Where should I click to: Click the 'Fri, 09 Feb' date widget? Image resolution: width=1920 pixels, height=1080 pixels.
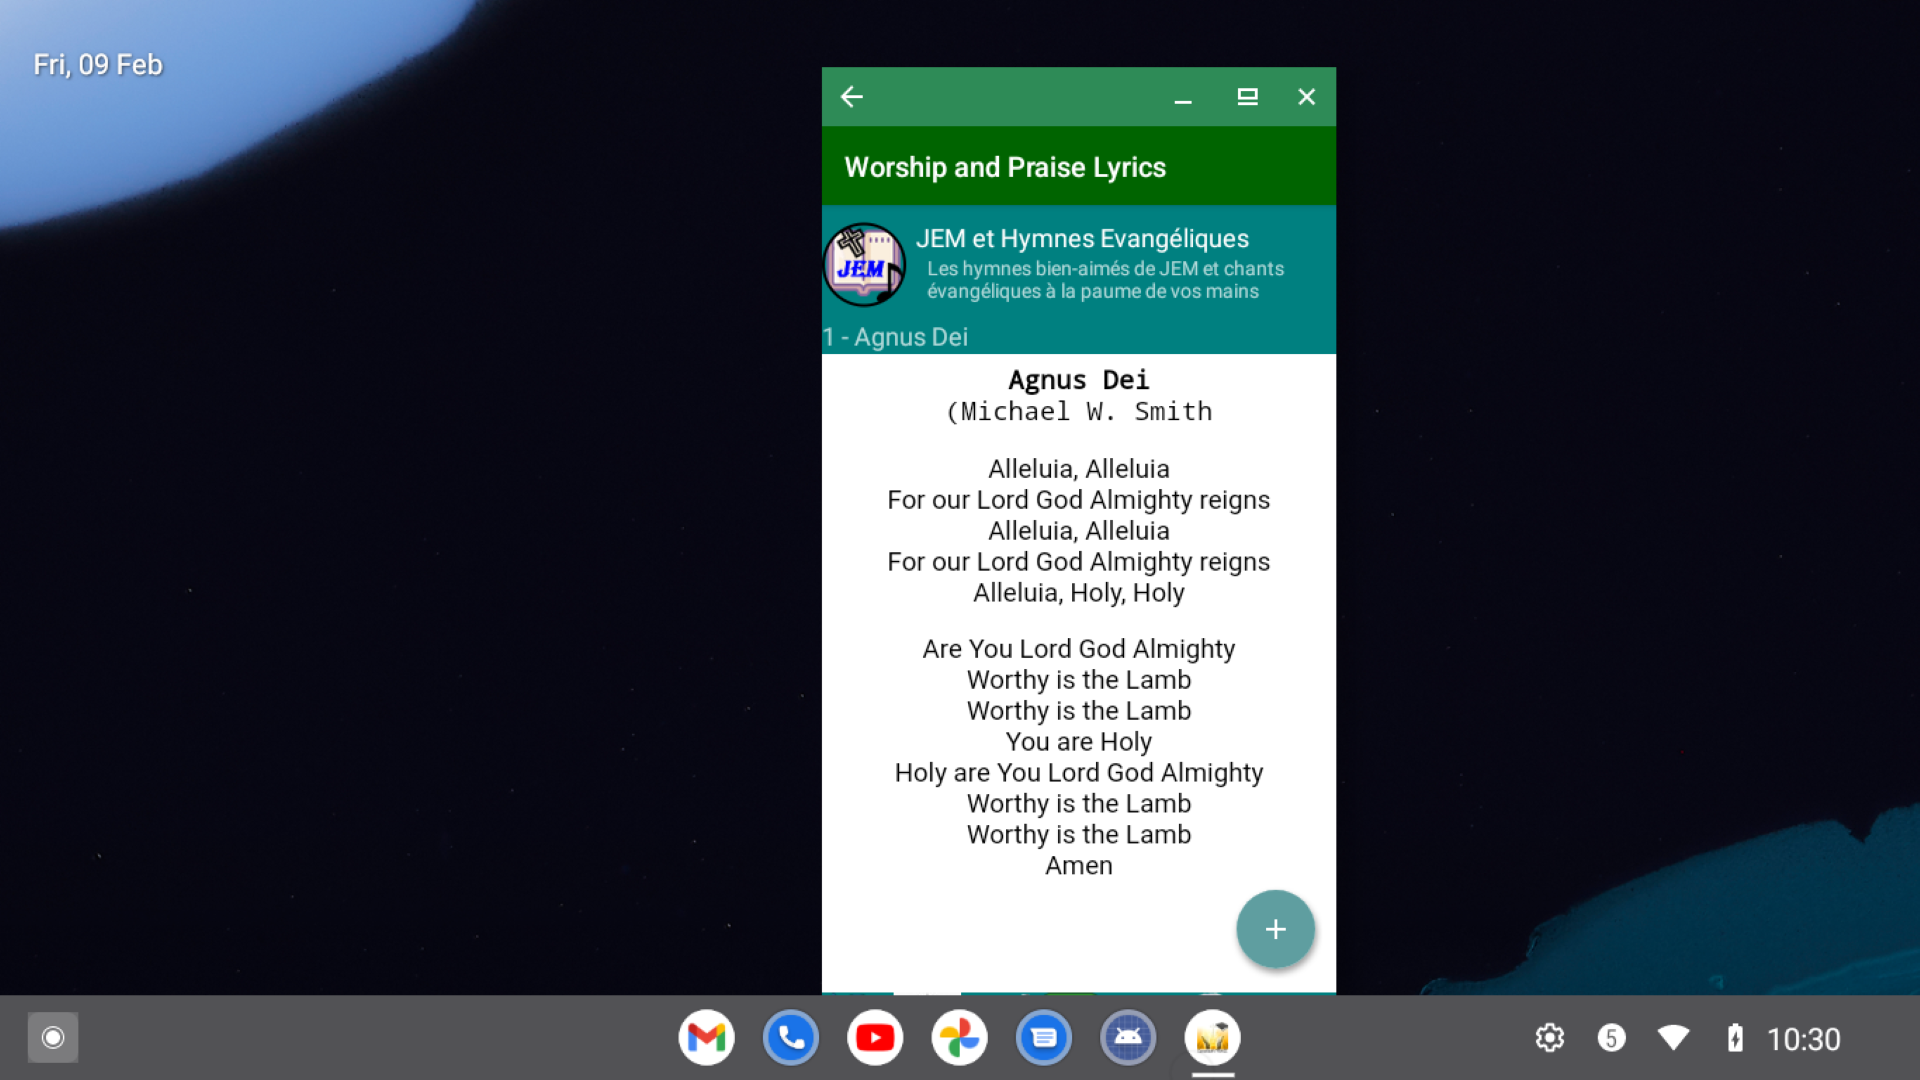[98, 65]
